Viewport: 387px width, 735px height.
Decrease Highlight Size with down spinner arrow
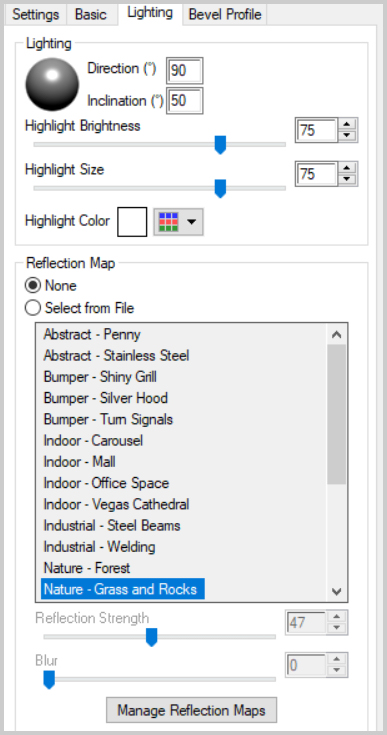(347, 180)
